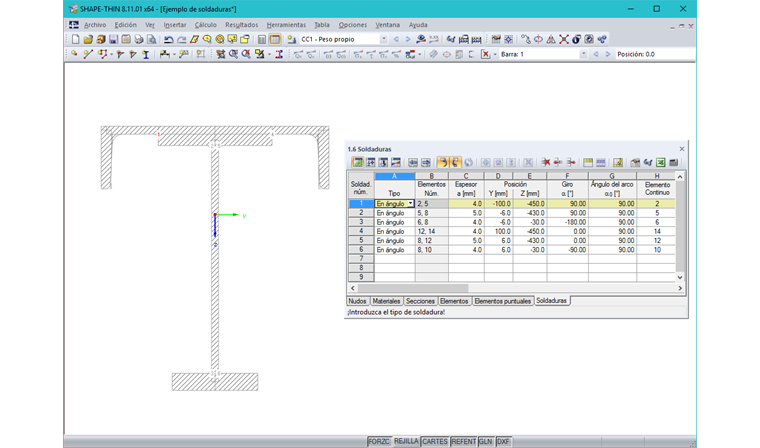Click the table's horizontal scrollbar thumb
This screenshot has width=760, height=448.
coord(413,288)
